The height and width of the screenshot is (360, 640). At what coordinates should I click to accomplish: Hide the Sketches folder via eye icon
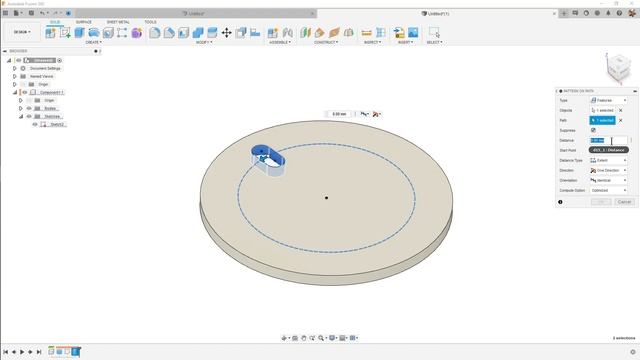pos(29,116)
